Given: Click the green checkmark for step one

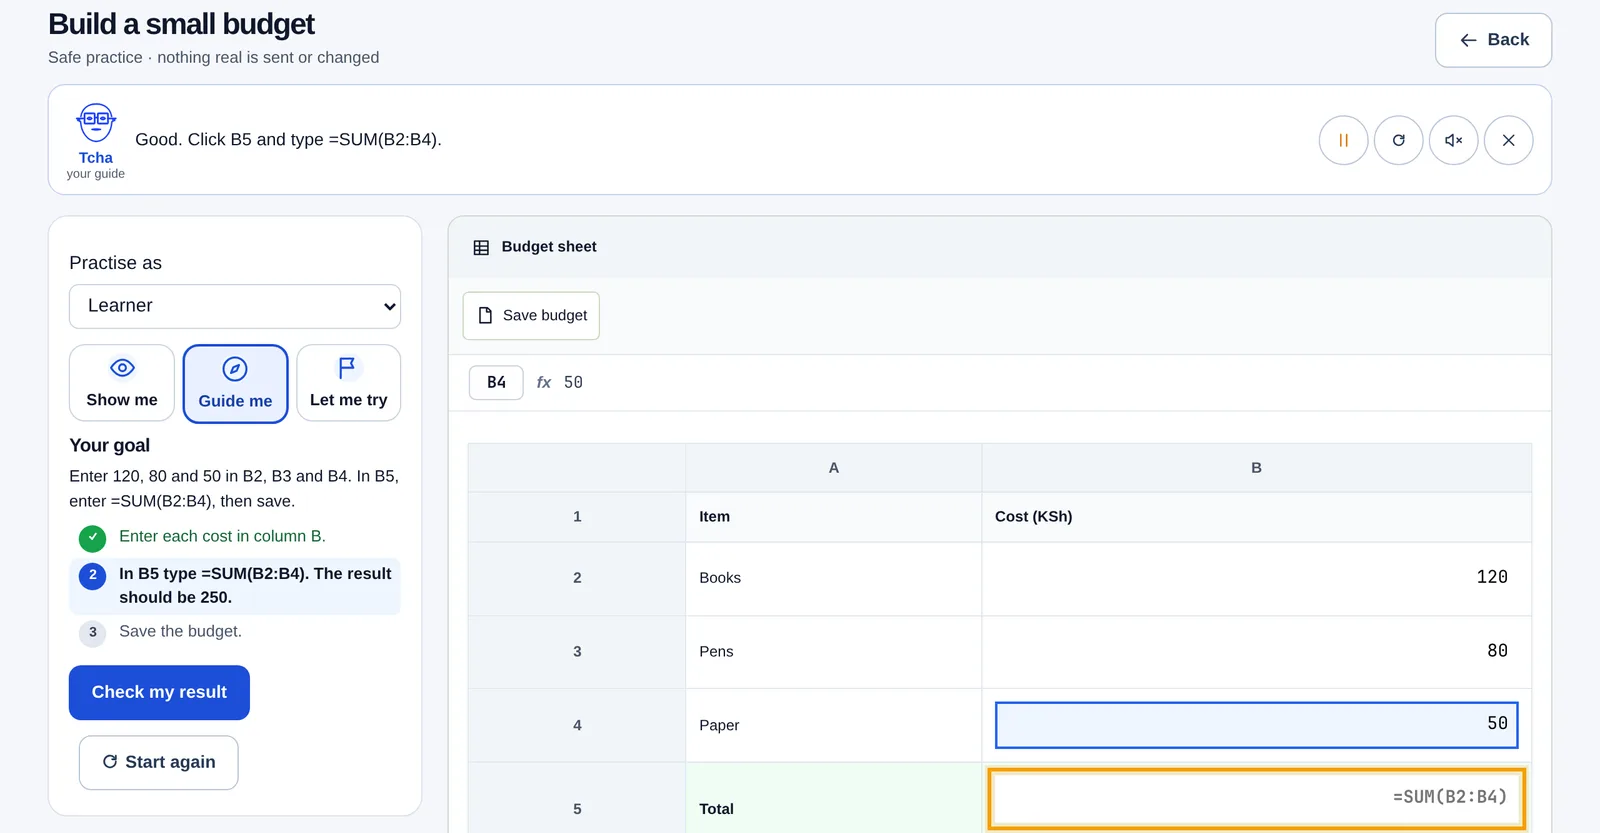Looking at the screenshot, I should 92,538.
